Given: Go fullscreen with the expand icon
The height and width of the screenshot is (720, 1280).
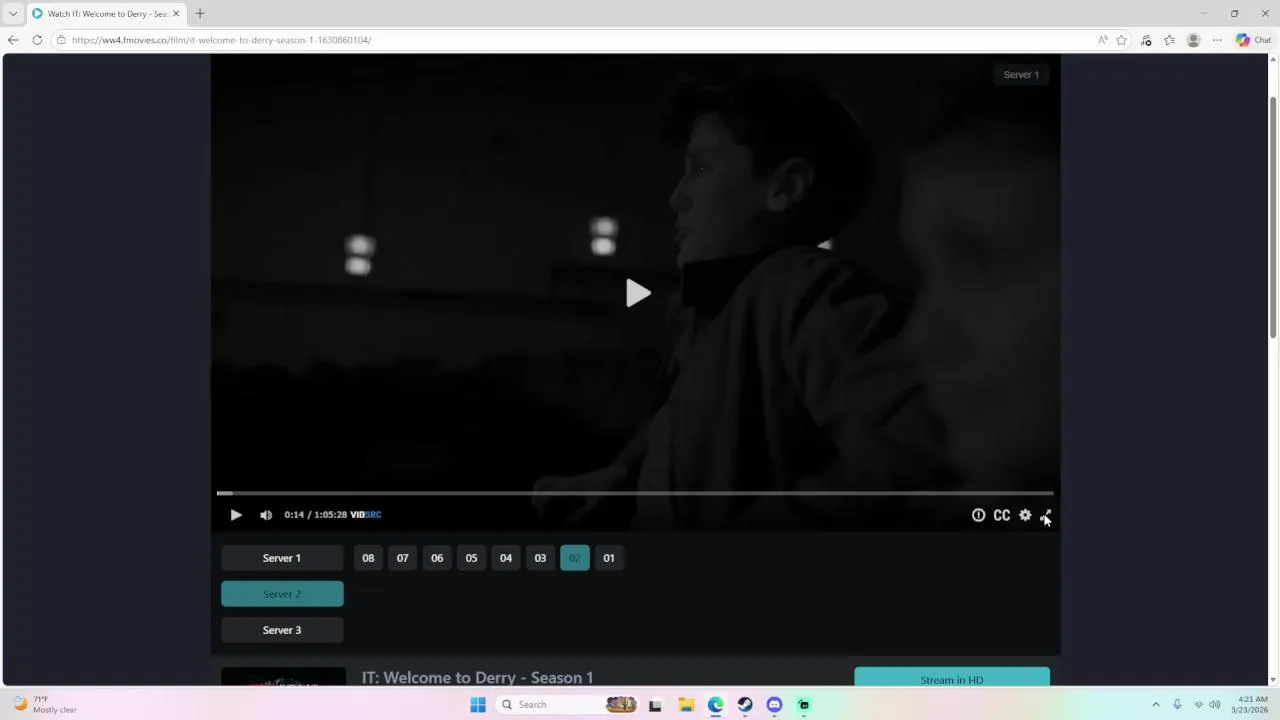Looking at the screenshot, I should tap(1046, 515).
